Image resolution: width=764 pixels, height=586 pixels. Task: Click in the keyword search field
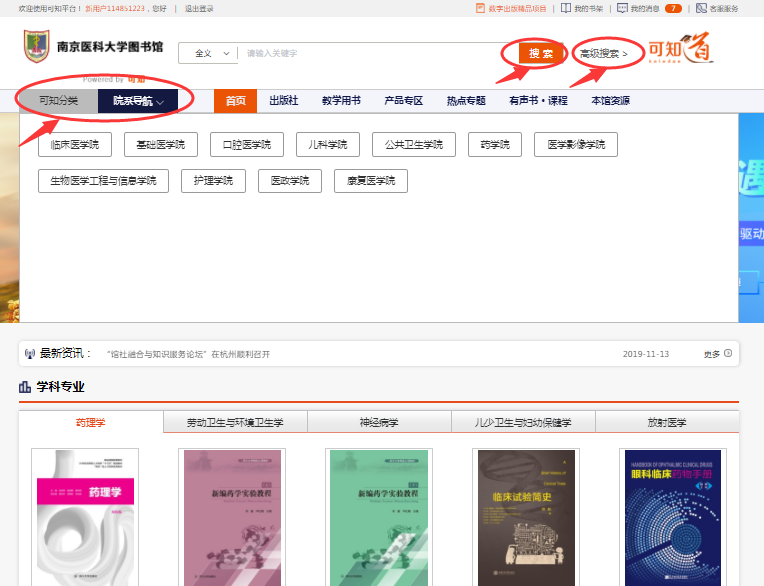[370, 53]
